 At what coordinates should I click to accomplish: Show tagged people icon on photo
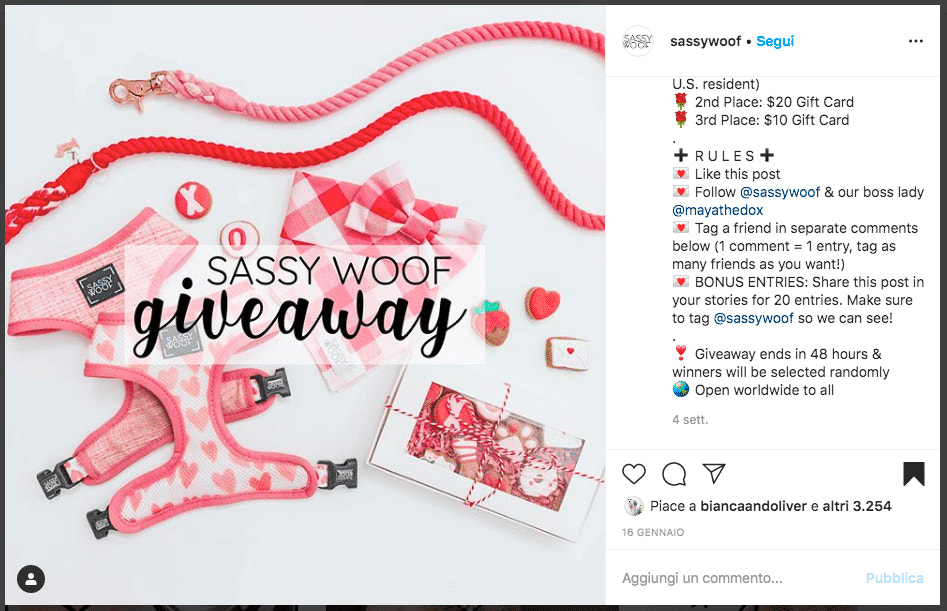click(x=31, y=579)
